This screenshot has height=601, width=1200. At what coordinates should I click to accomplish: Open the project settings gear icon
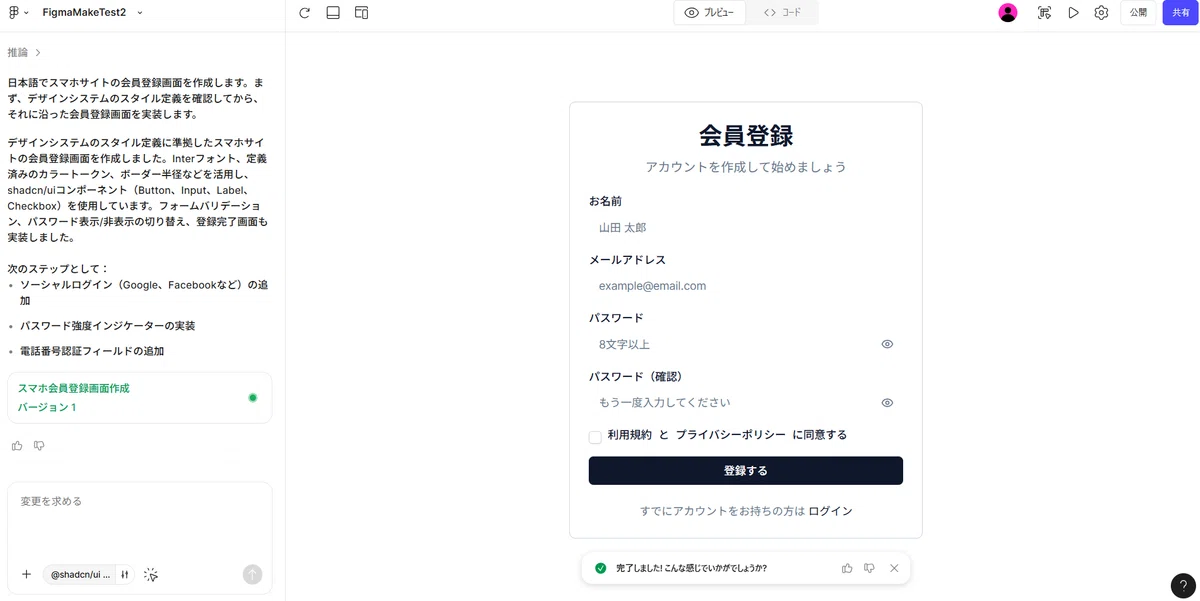tap(1101, 12)
